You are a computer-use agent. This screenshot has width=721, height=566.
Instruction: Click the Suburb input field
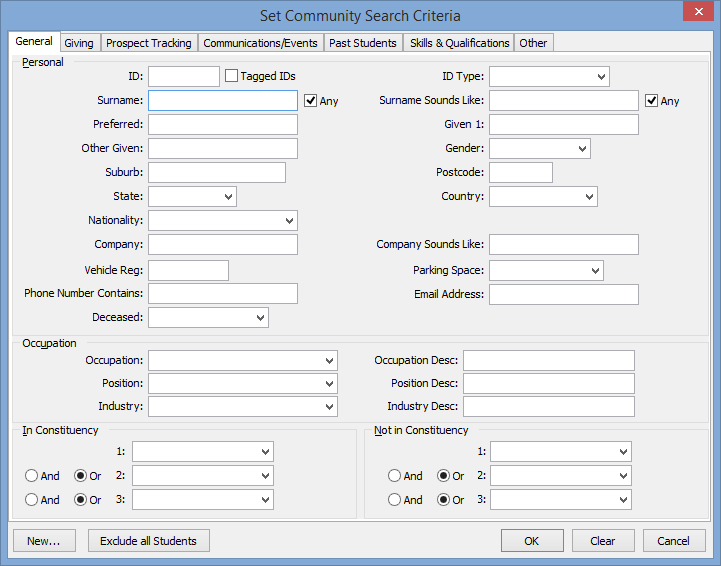click(217, 172)
